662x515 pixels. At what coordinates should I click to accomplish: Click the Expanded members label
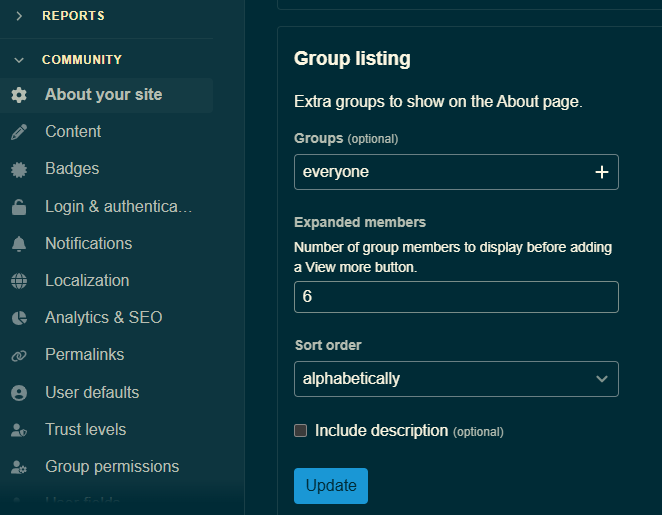click(360, 222)
